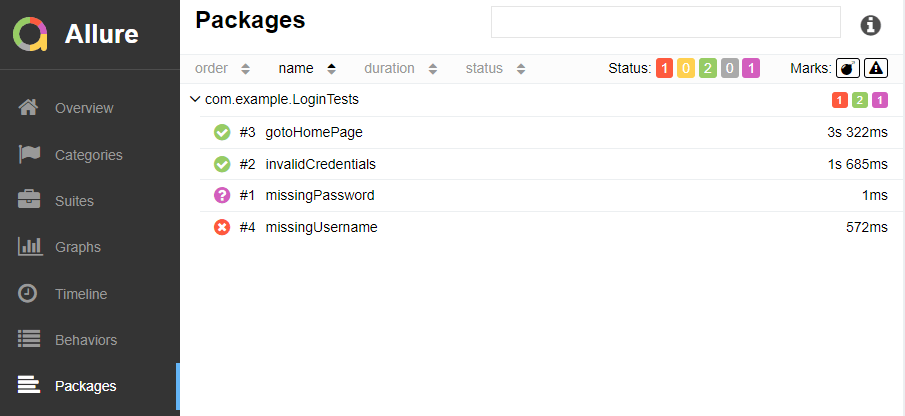The height and width of the screenshot is (416, 905).
Task: Click the Suites briefcase icon
Action: [x=29, y=200]
